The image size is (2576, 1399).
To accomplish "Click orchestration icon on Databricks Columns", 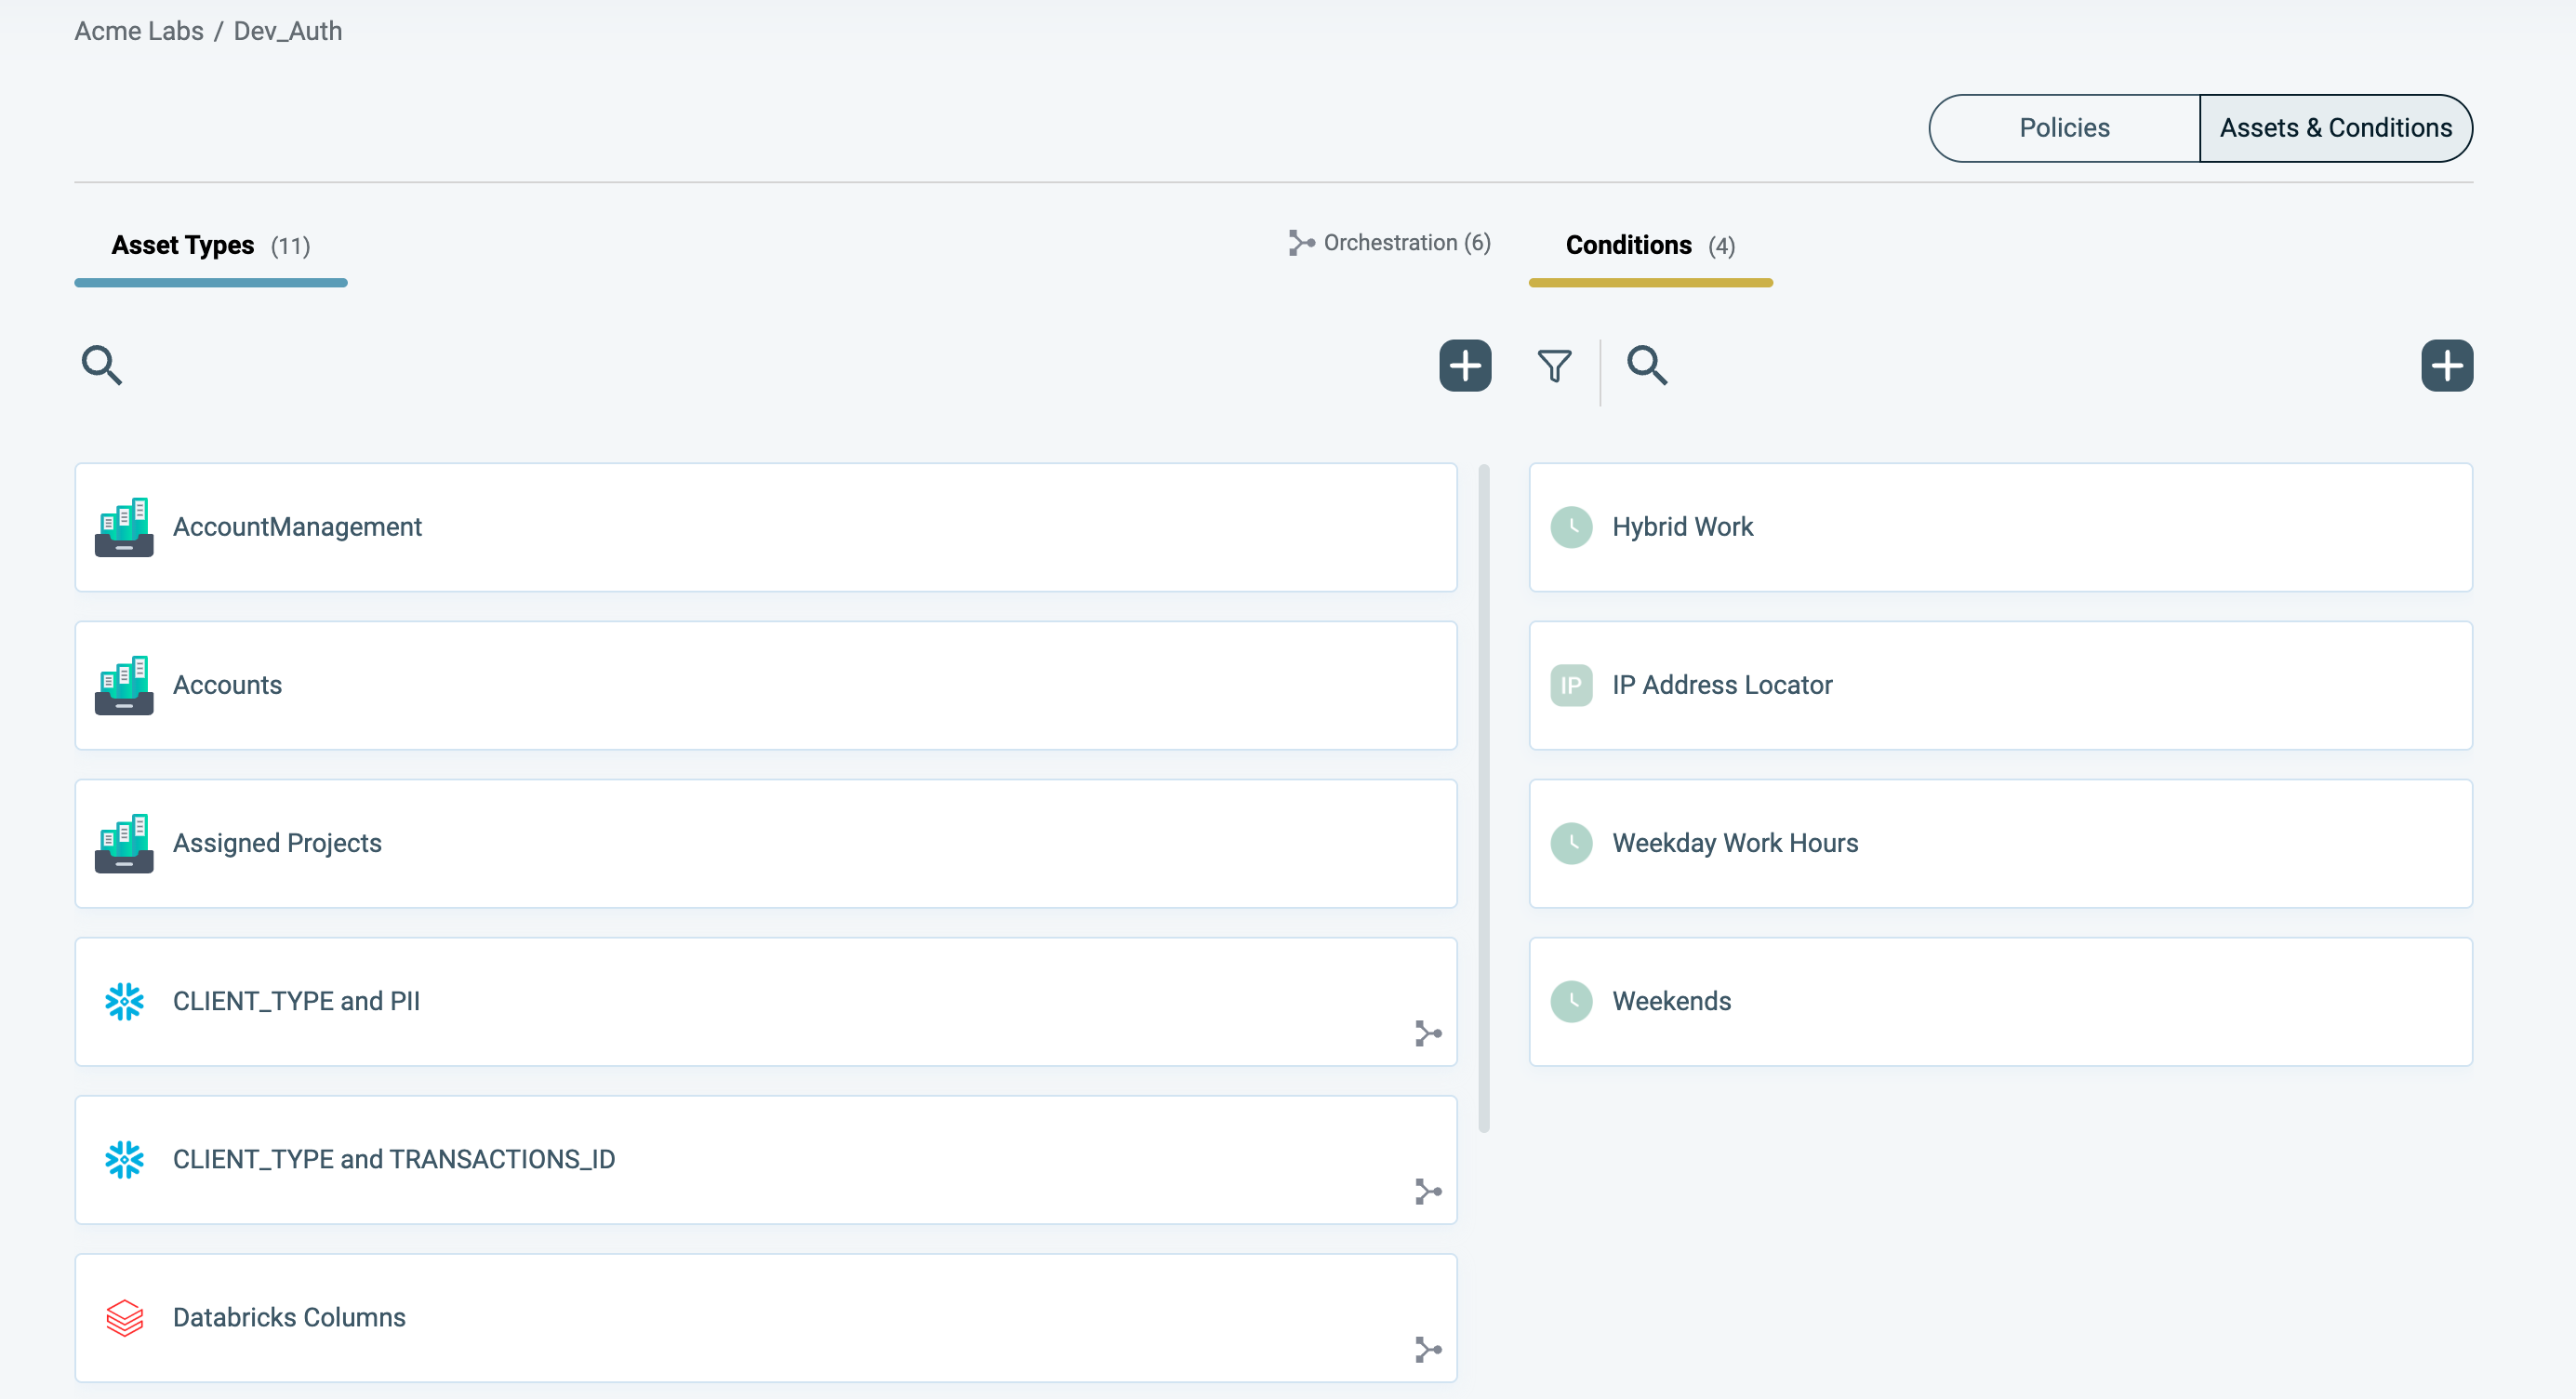I will pyautogui.click(x=1428, y=1349).
